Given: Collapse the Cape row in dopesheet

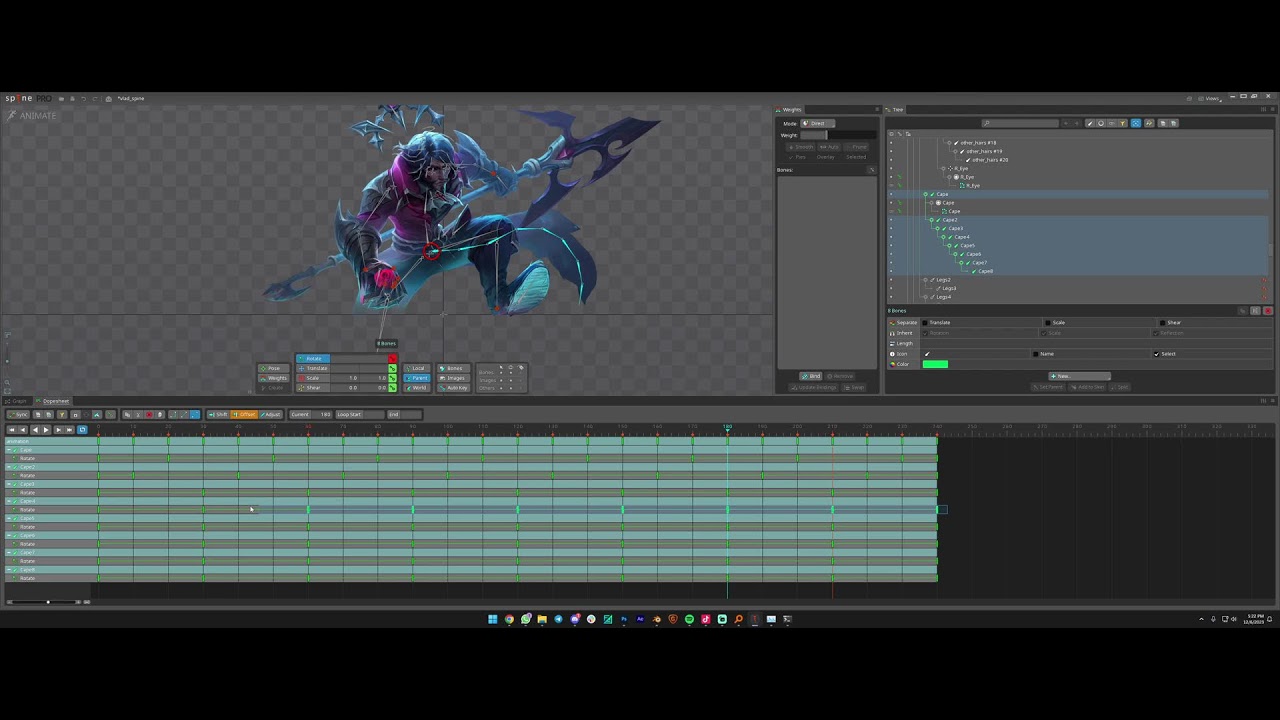Looking at the screenshot, I should pos(9,450).
